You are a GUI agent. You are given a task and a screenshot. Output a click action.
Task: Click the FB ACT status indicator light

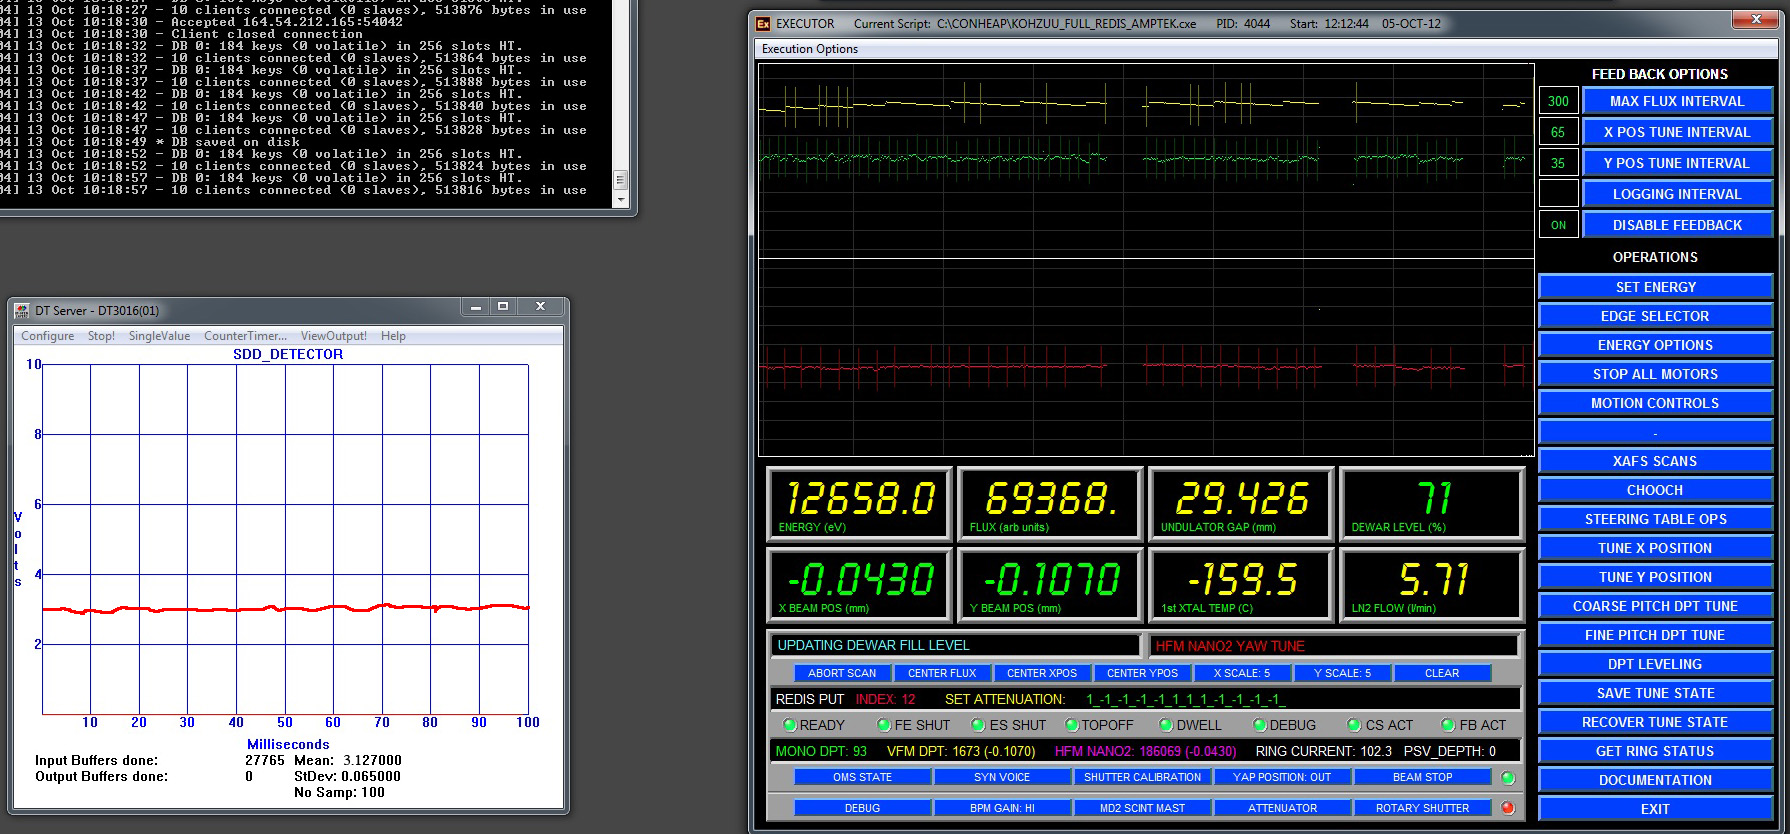tap(1448, 725)
